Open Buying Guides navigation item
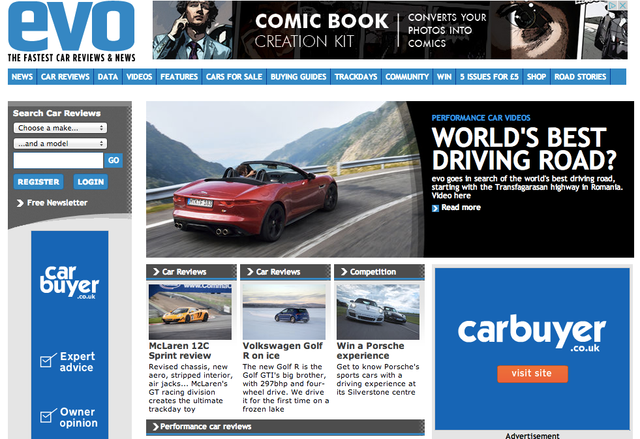The width and height of the screenshot is (640, 439). pos(298,77)
